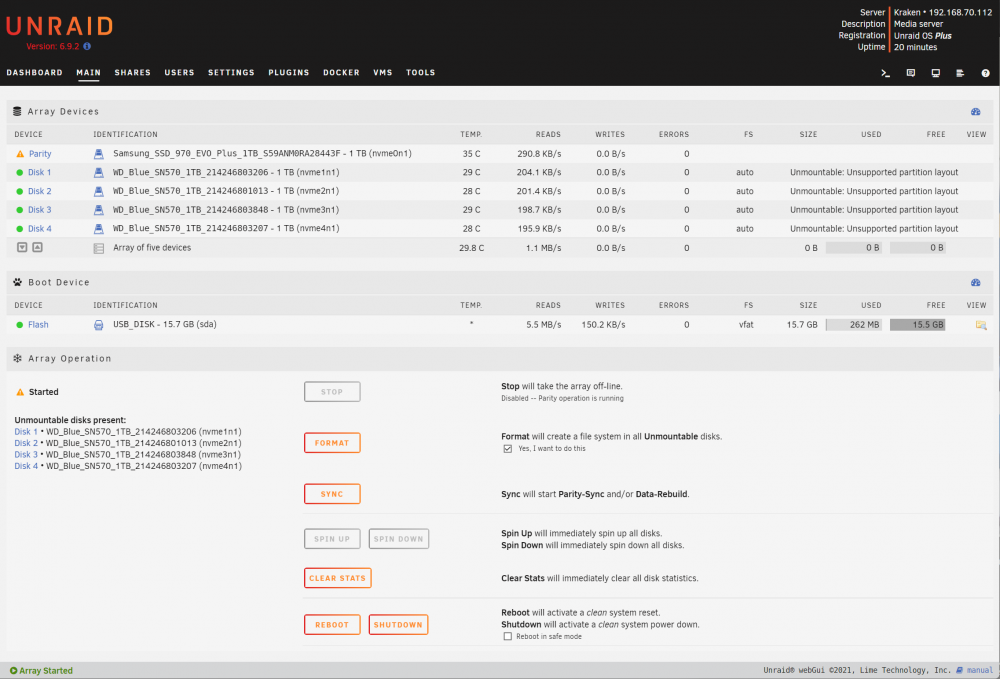Click the Flash green status indicator
Image resolution: width=1000 pixels, height=679 pixels.
pos(20,325)
